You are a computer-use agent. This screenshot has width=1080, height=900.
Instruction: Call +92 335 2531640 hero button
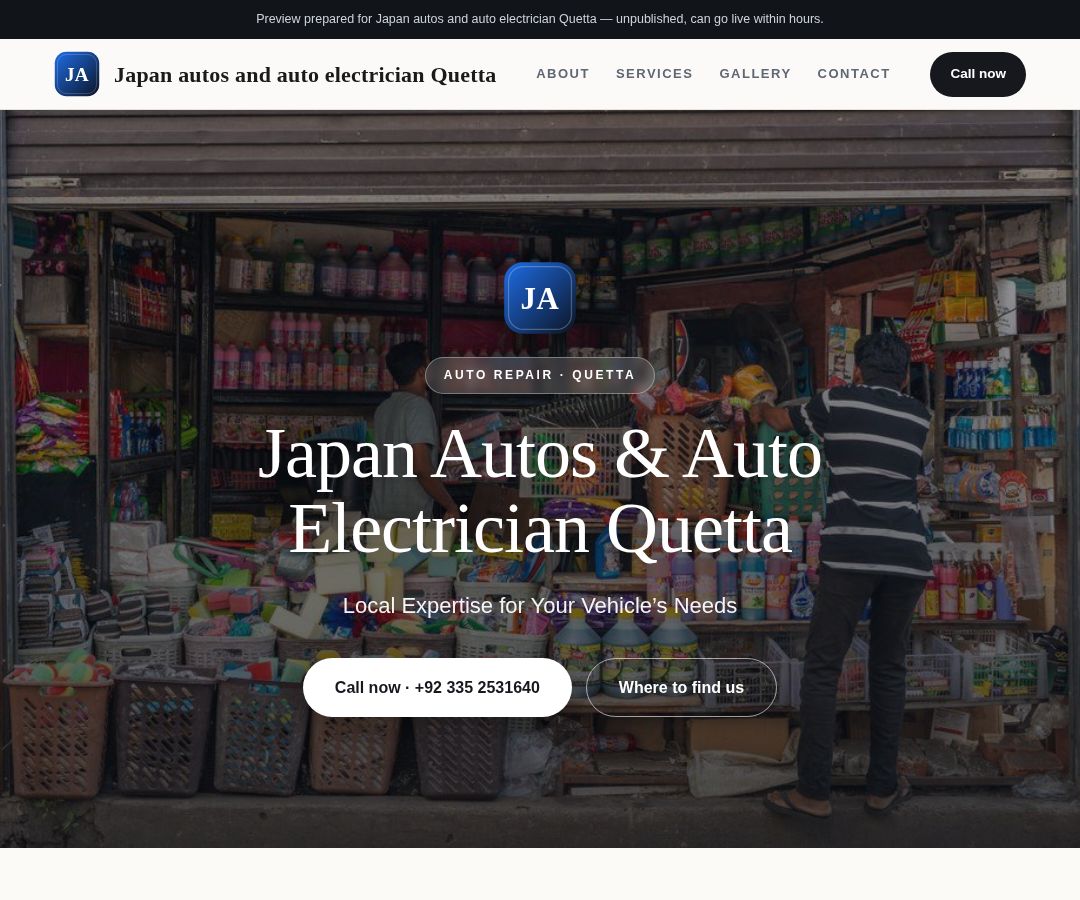click(x=437, y=687)
